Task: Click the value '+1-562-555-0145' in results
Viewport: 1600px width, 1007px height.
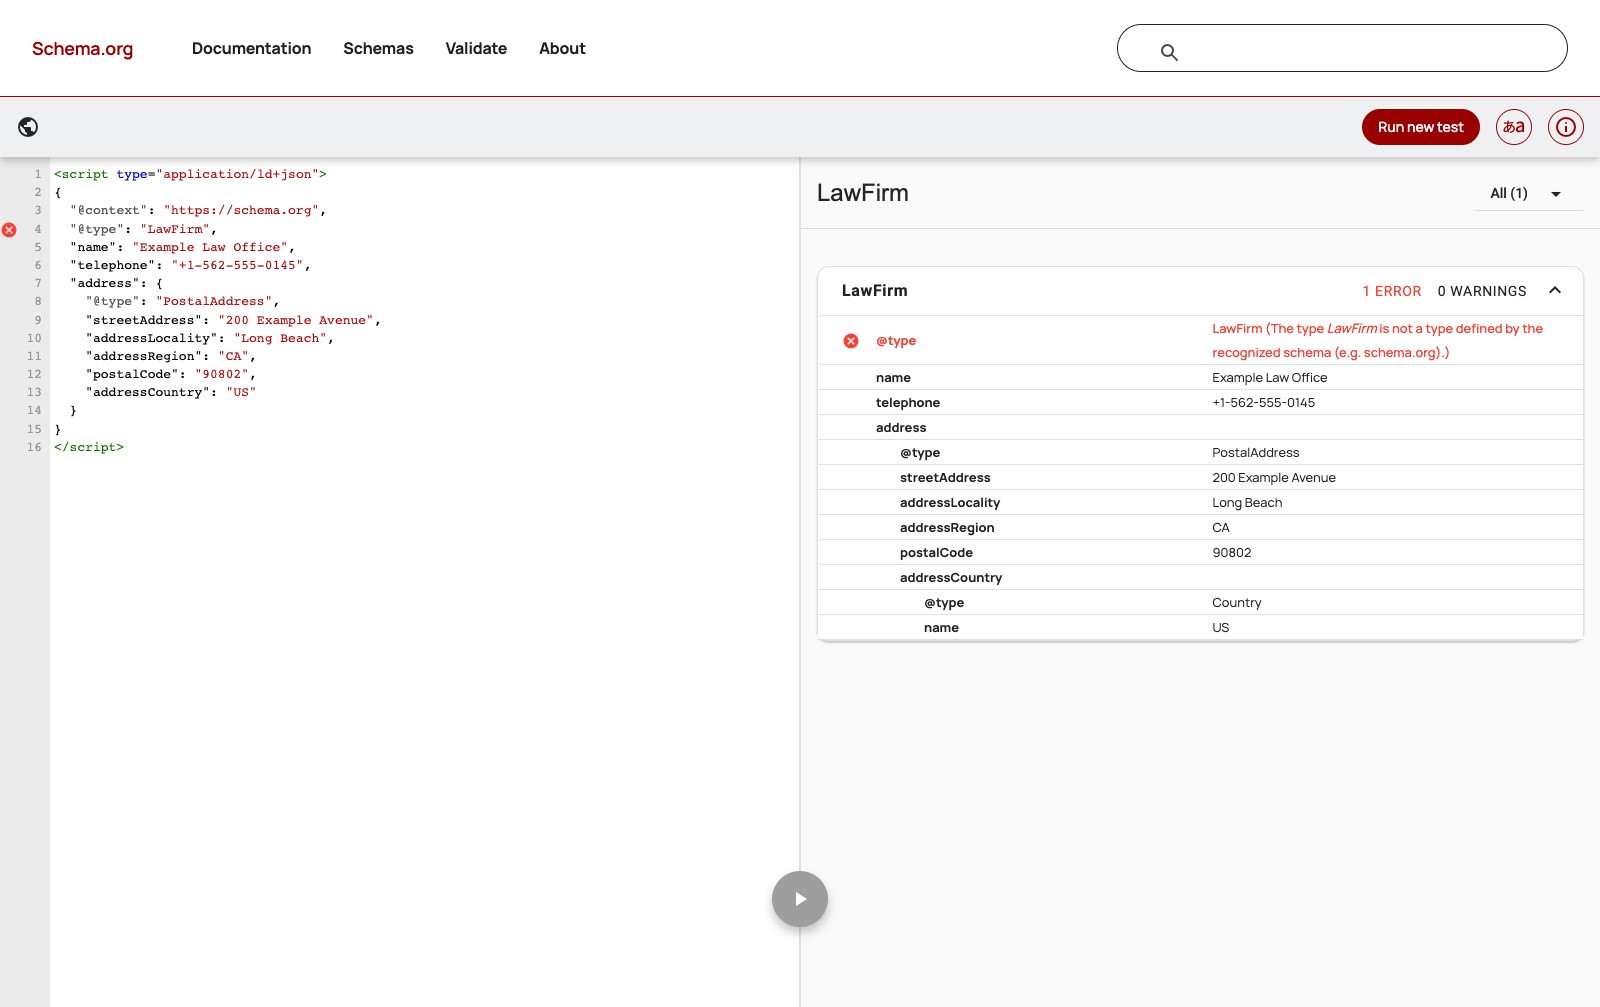Action: [x=1264, y=403]
